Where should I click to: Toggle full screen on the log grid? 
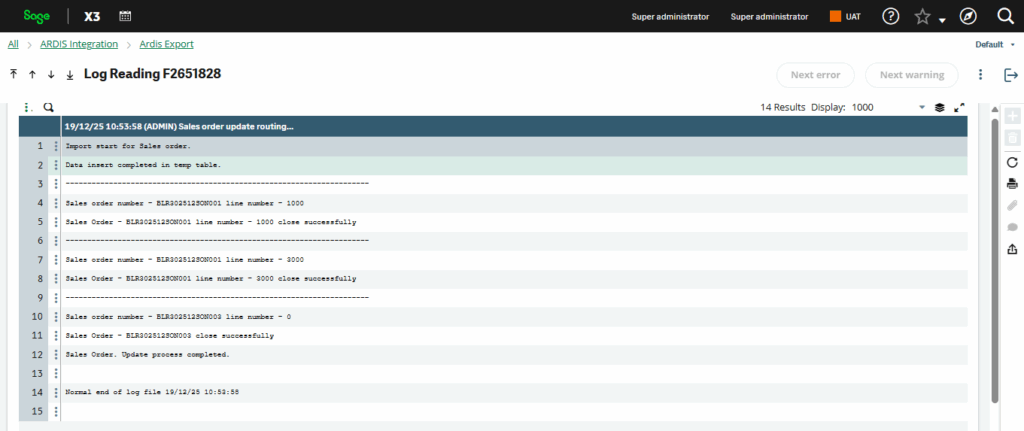960,107
